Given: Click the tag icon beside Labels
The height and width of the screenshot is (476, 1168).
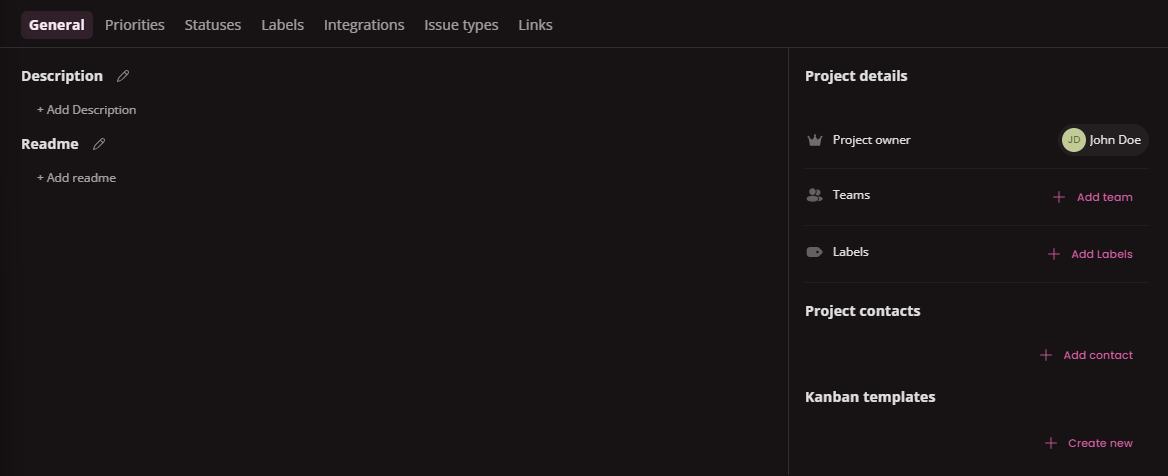Looking at the screenshot, I should coord(814,253).
